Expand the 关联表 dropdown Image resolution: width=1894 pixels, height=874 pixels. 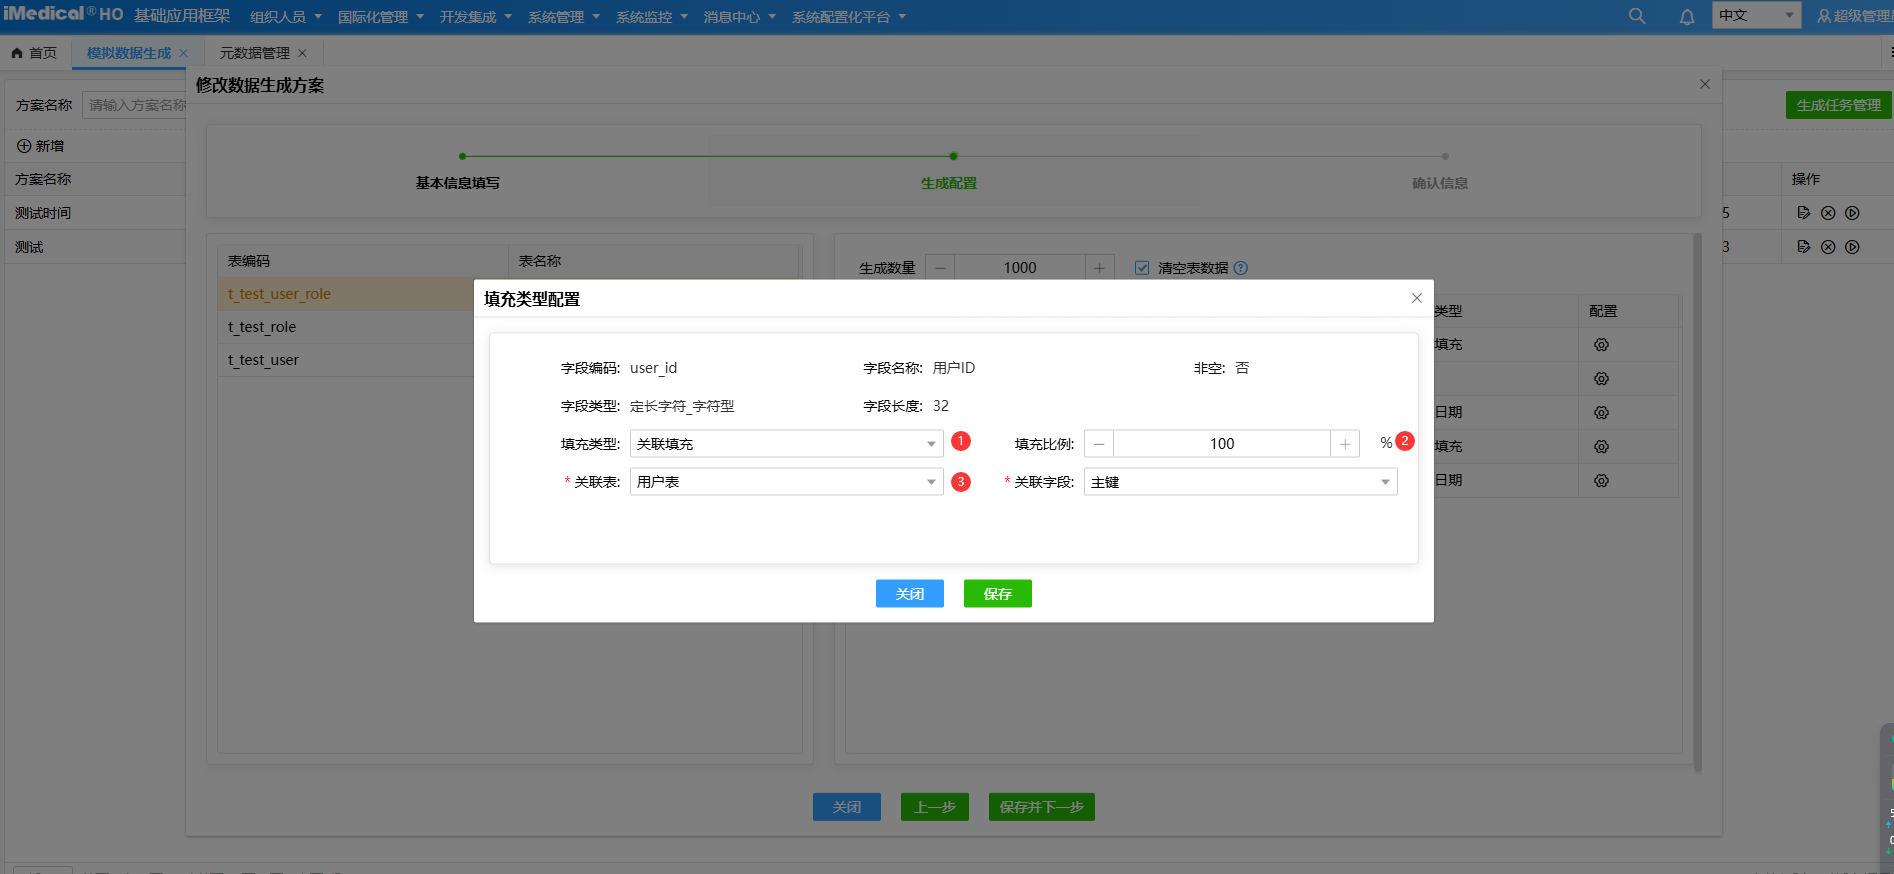[786, 482]
